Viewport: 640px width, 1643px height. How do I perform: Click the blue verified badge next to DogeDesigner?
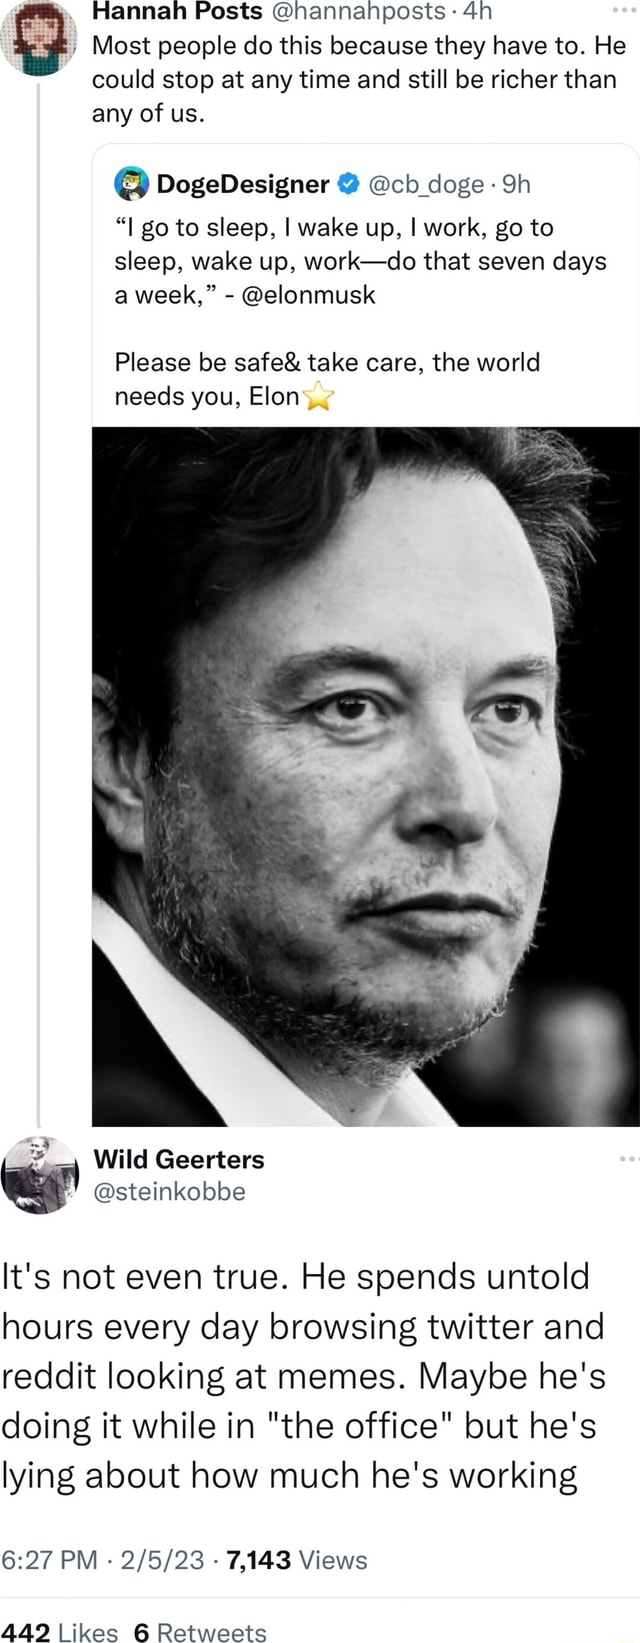(x=347, y=184)
